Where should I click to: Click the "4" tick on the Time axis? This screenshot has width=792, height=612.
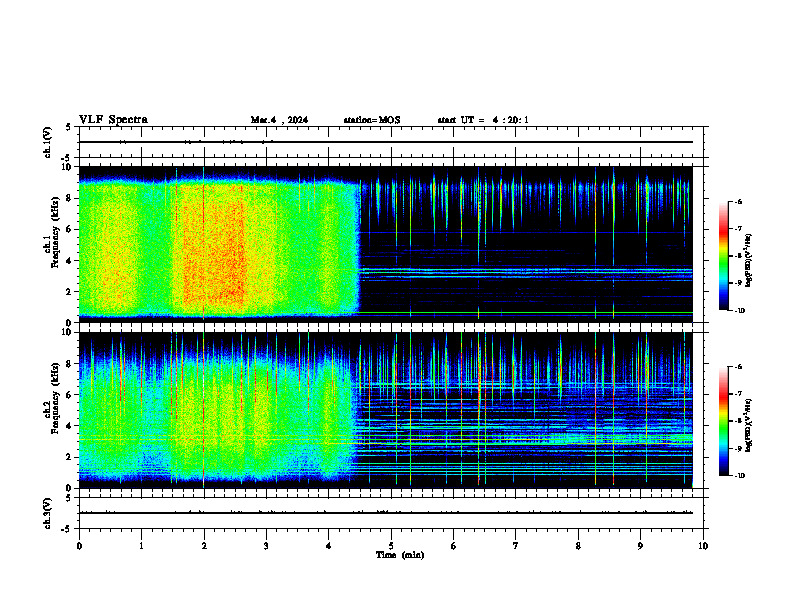click(329, 546)
